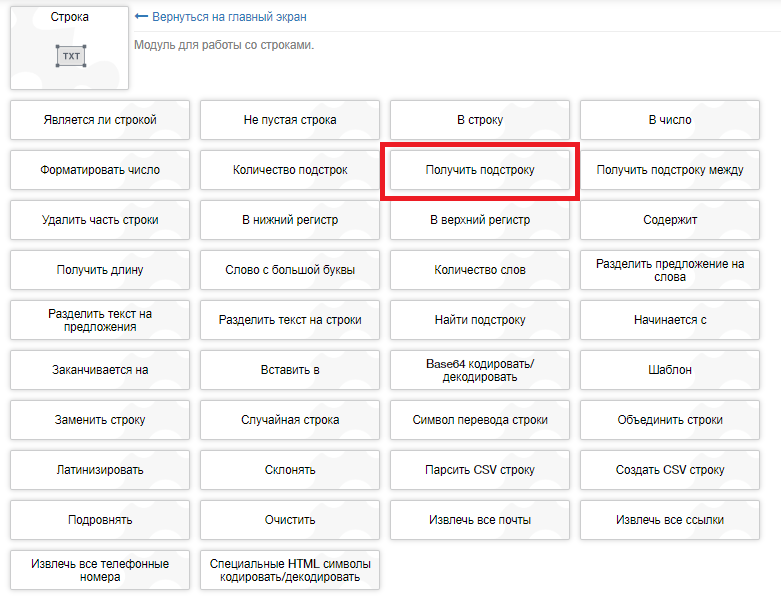Select the Шаблон action
Screen dimensions: 781x605
click(x=670, y=370)
